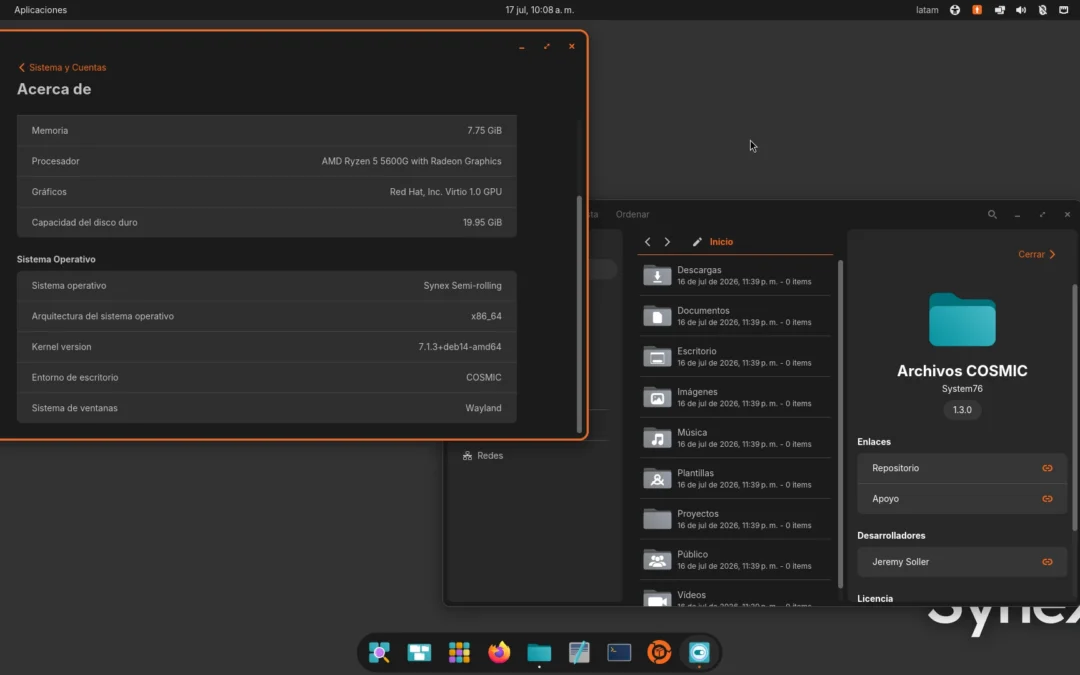
Task: Minimize the Files window
Action: click(x=1017, y=215)
